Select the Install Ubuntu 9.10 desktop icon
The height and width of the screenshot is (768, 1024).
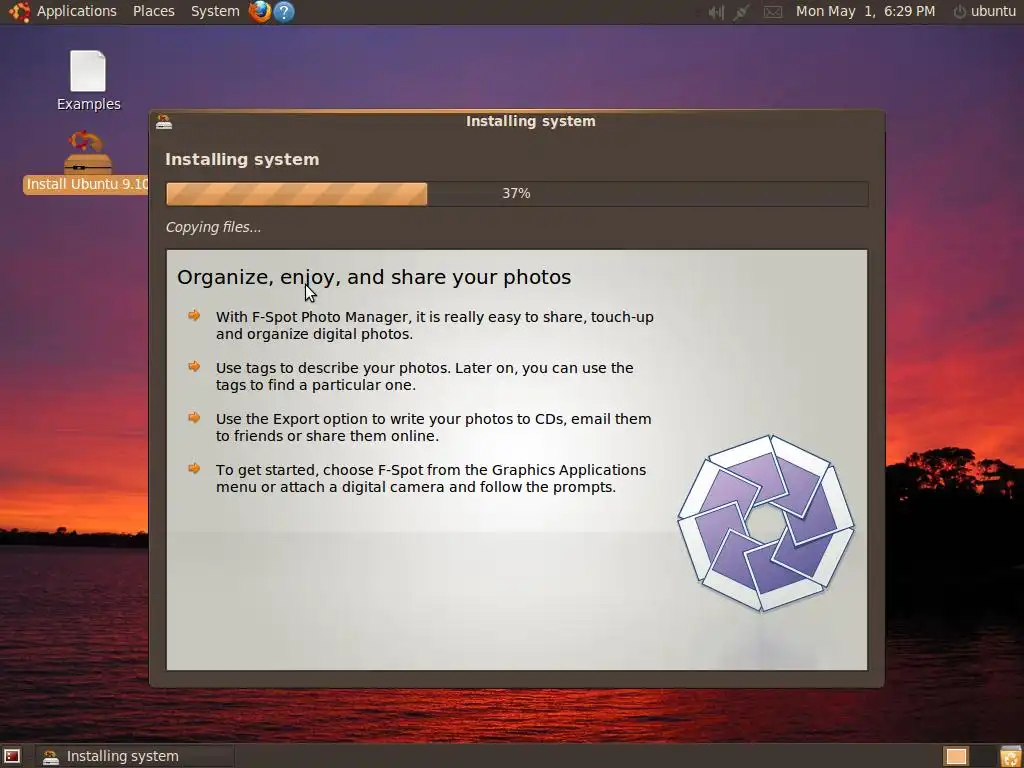88,162
